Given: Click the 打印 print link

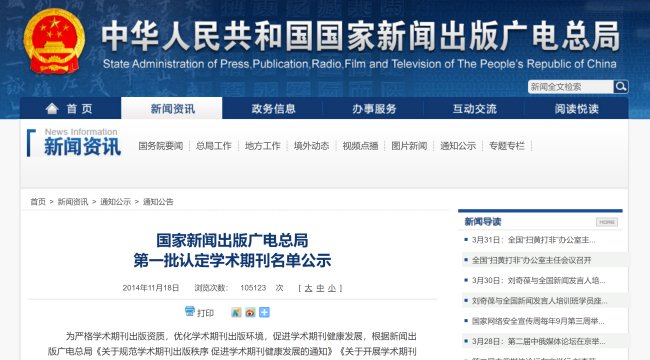Looking at the screenshot, I should pos(206,313).
